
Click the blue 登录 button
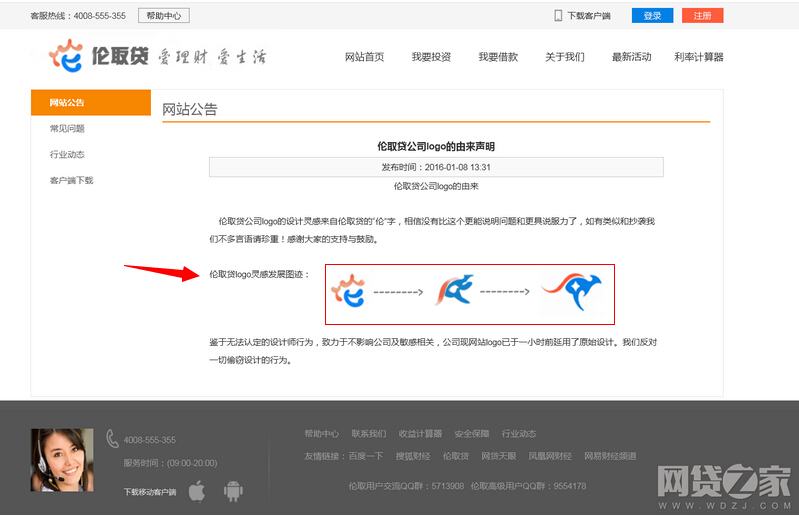[x=652, y=16]
